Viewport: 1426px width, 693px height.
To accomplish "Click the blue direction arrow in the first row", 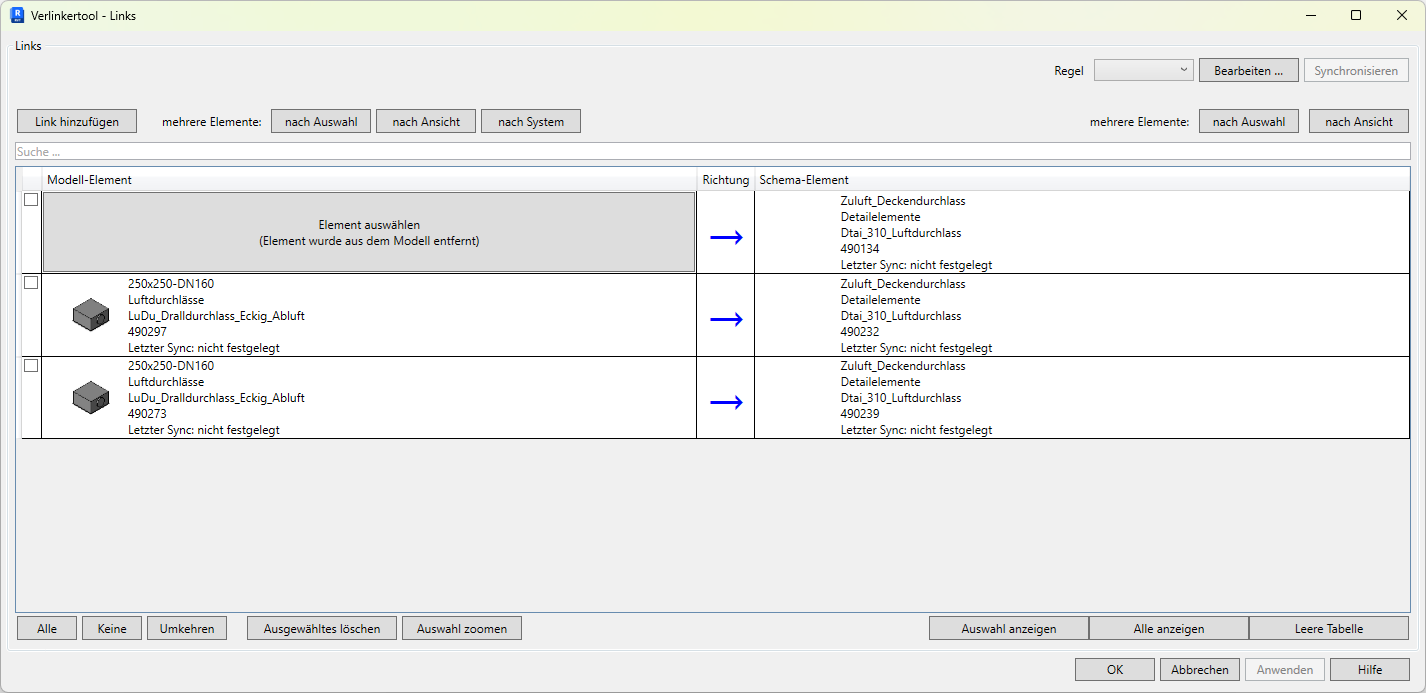I will (725, 237).
